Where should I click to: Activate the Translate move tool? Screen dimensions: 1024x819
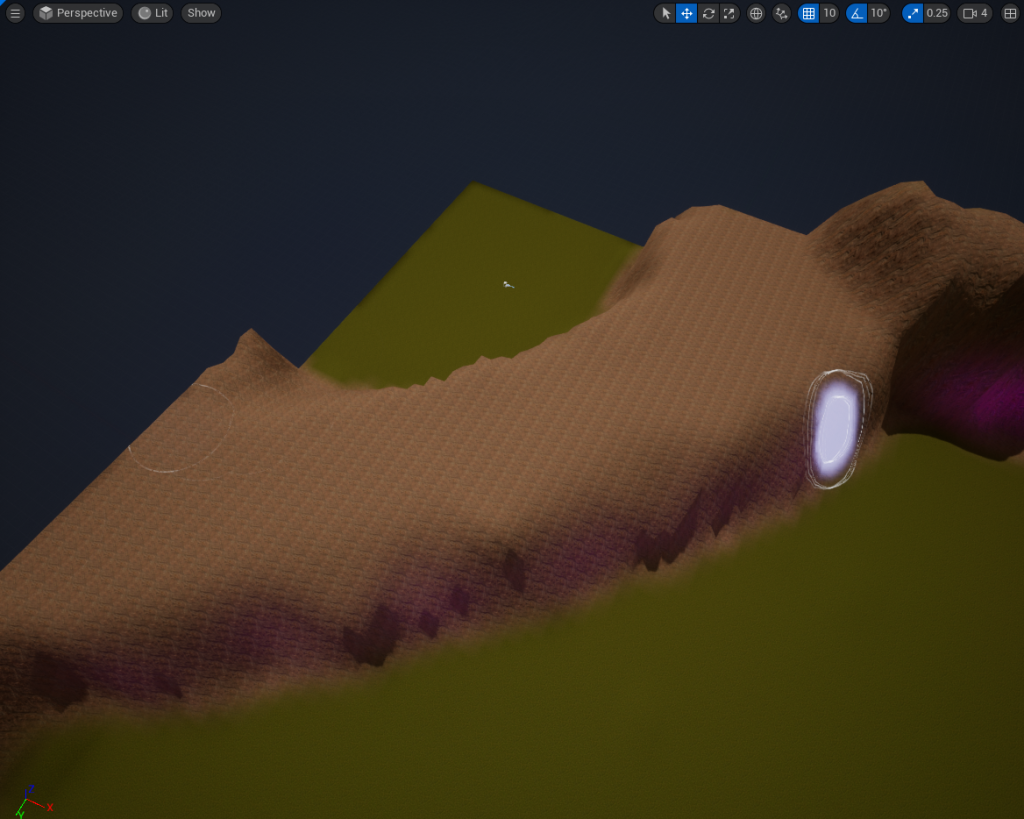point(687,13)
